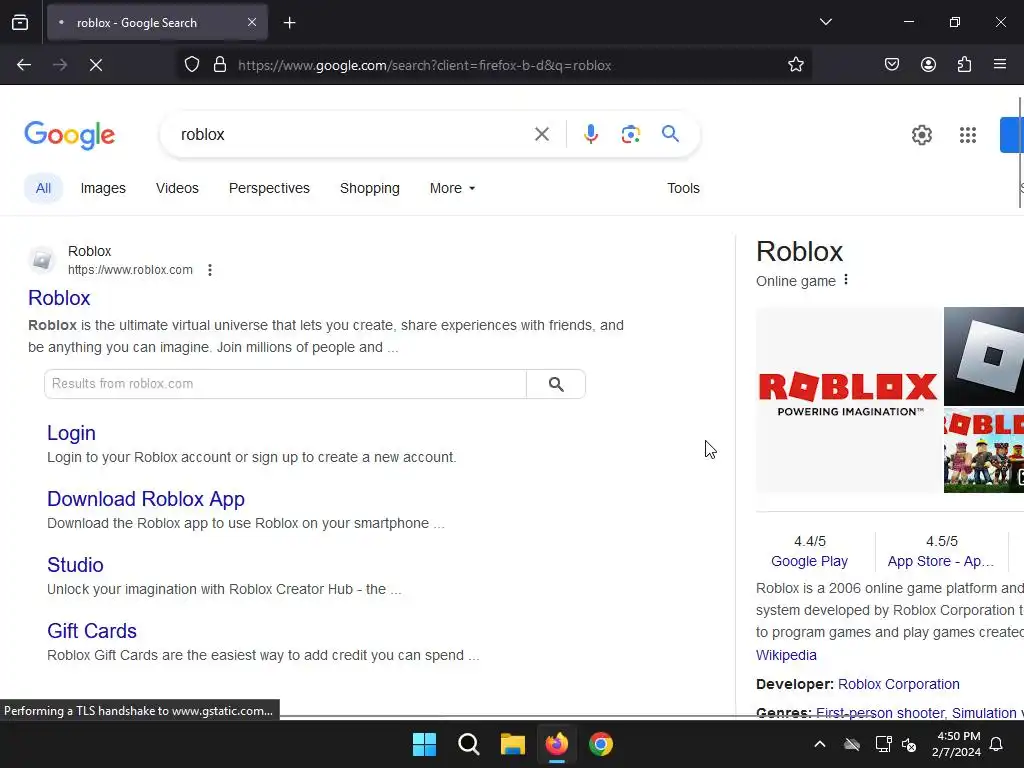Click the page vertical scrollbar
Viewport: 1024px width, 768px height.
click(1019, 153)
